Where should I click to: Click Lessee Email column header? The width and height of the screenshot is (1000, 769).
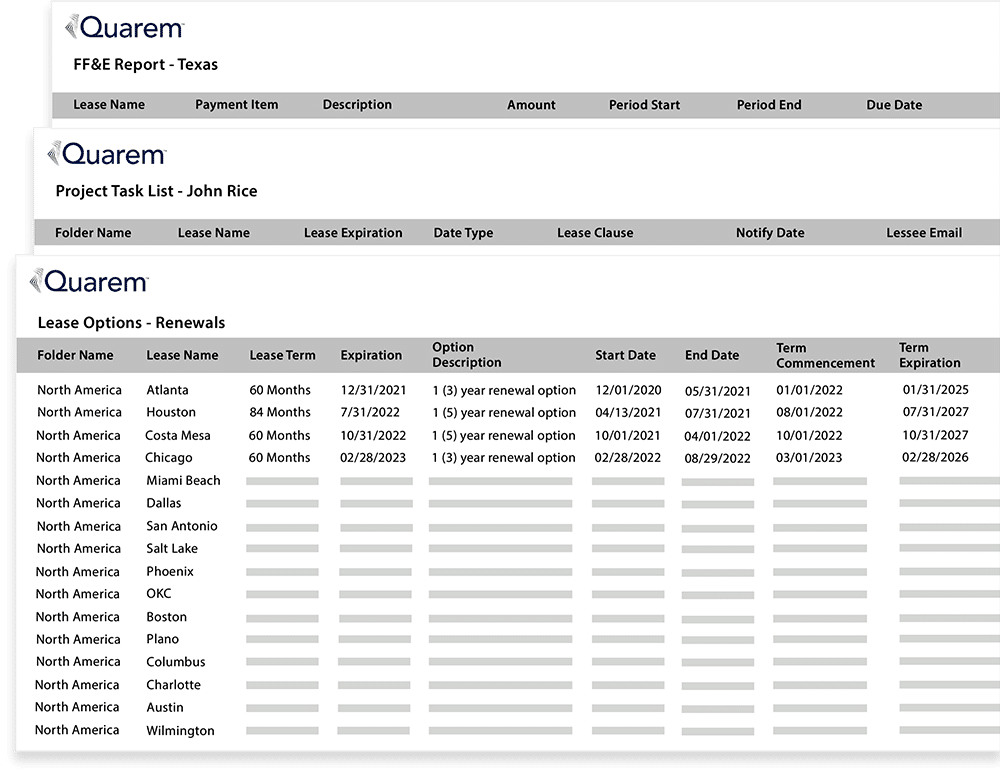point(924,233)
